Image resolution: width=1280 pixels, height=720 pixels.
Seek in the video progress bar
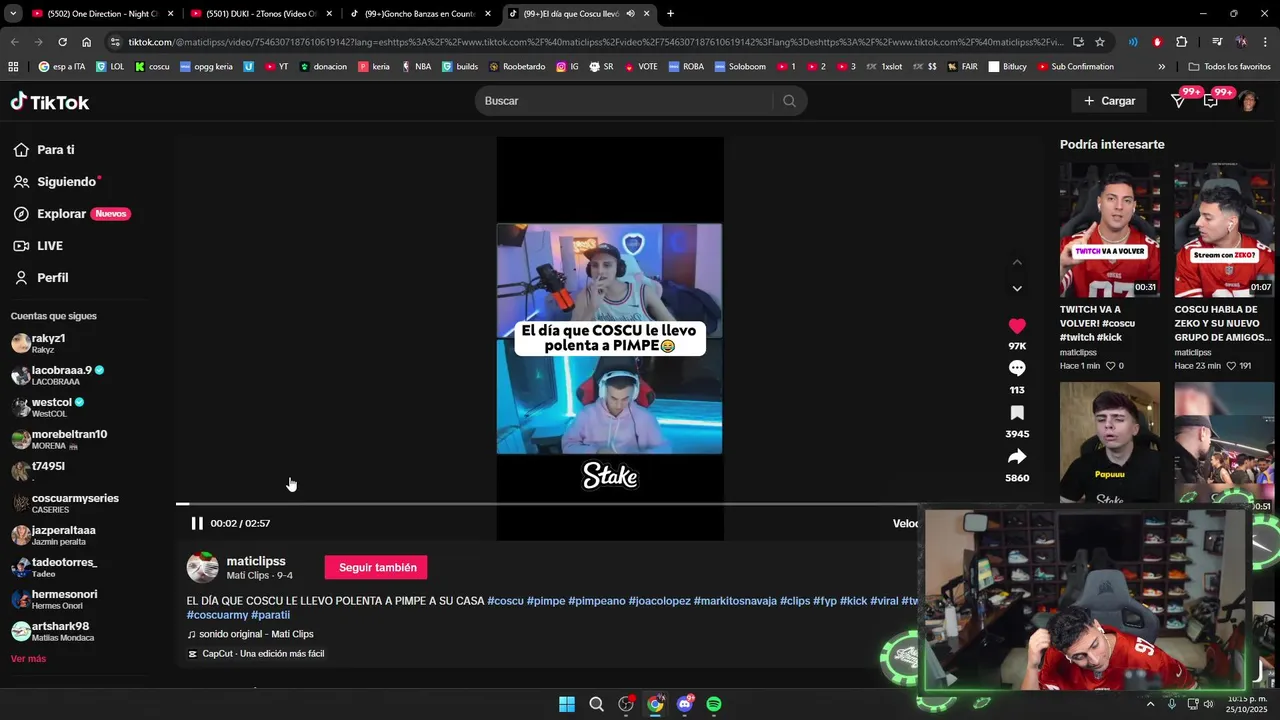pos(546,504)
